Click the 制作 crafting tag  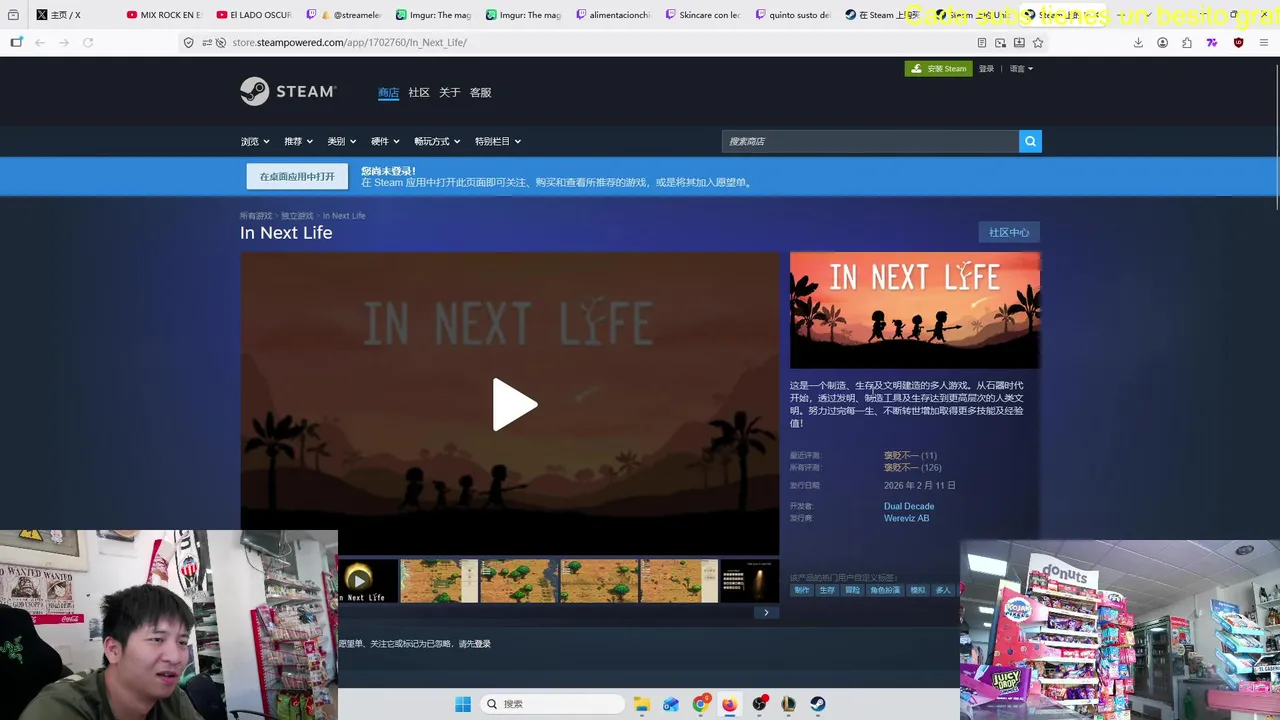(802, 590)
